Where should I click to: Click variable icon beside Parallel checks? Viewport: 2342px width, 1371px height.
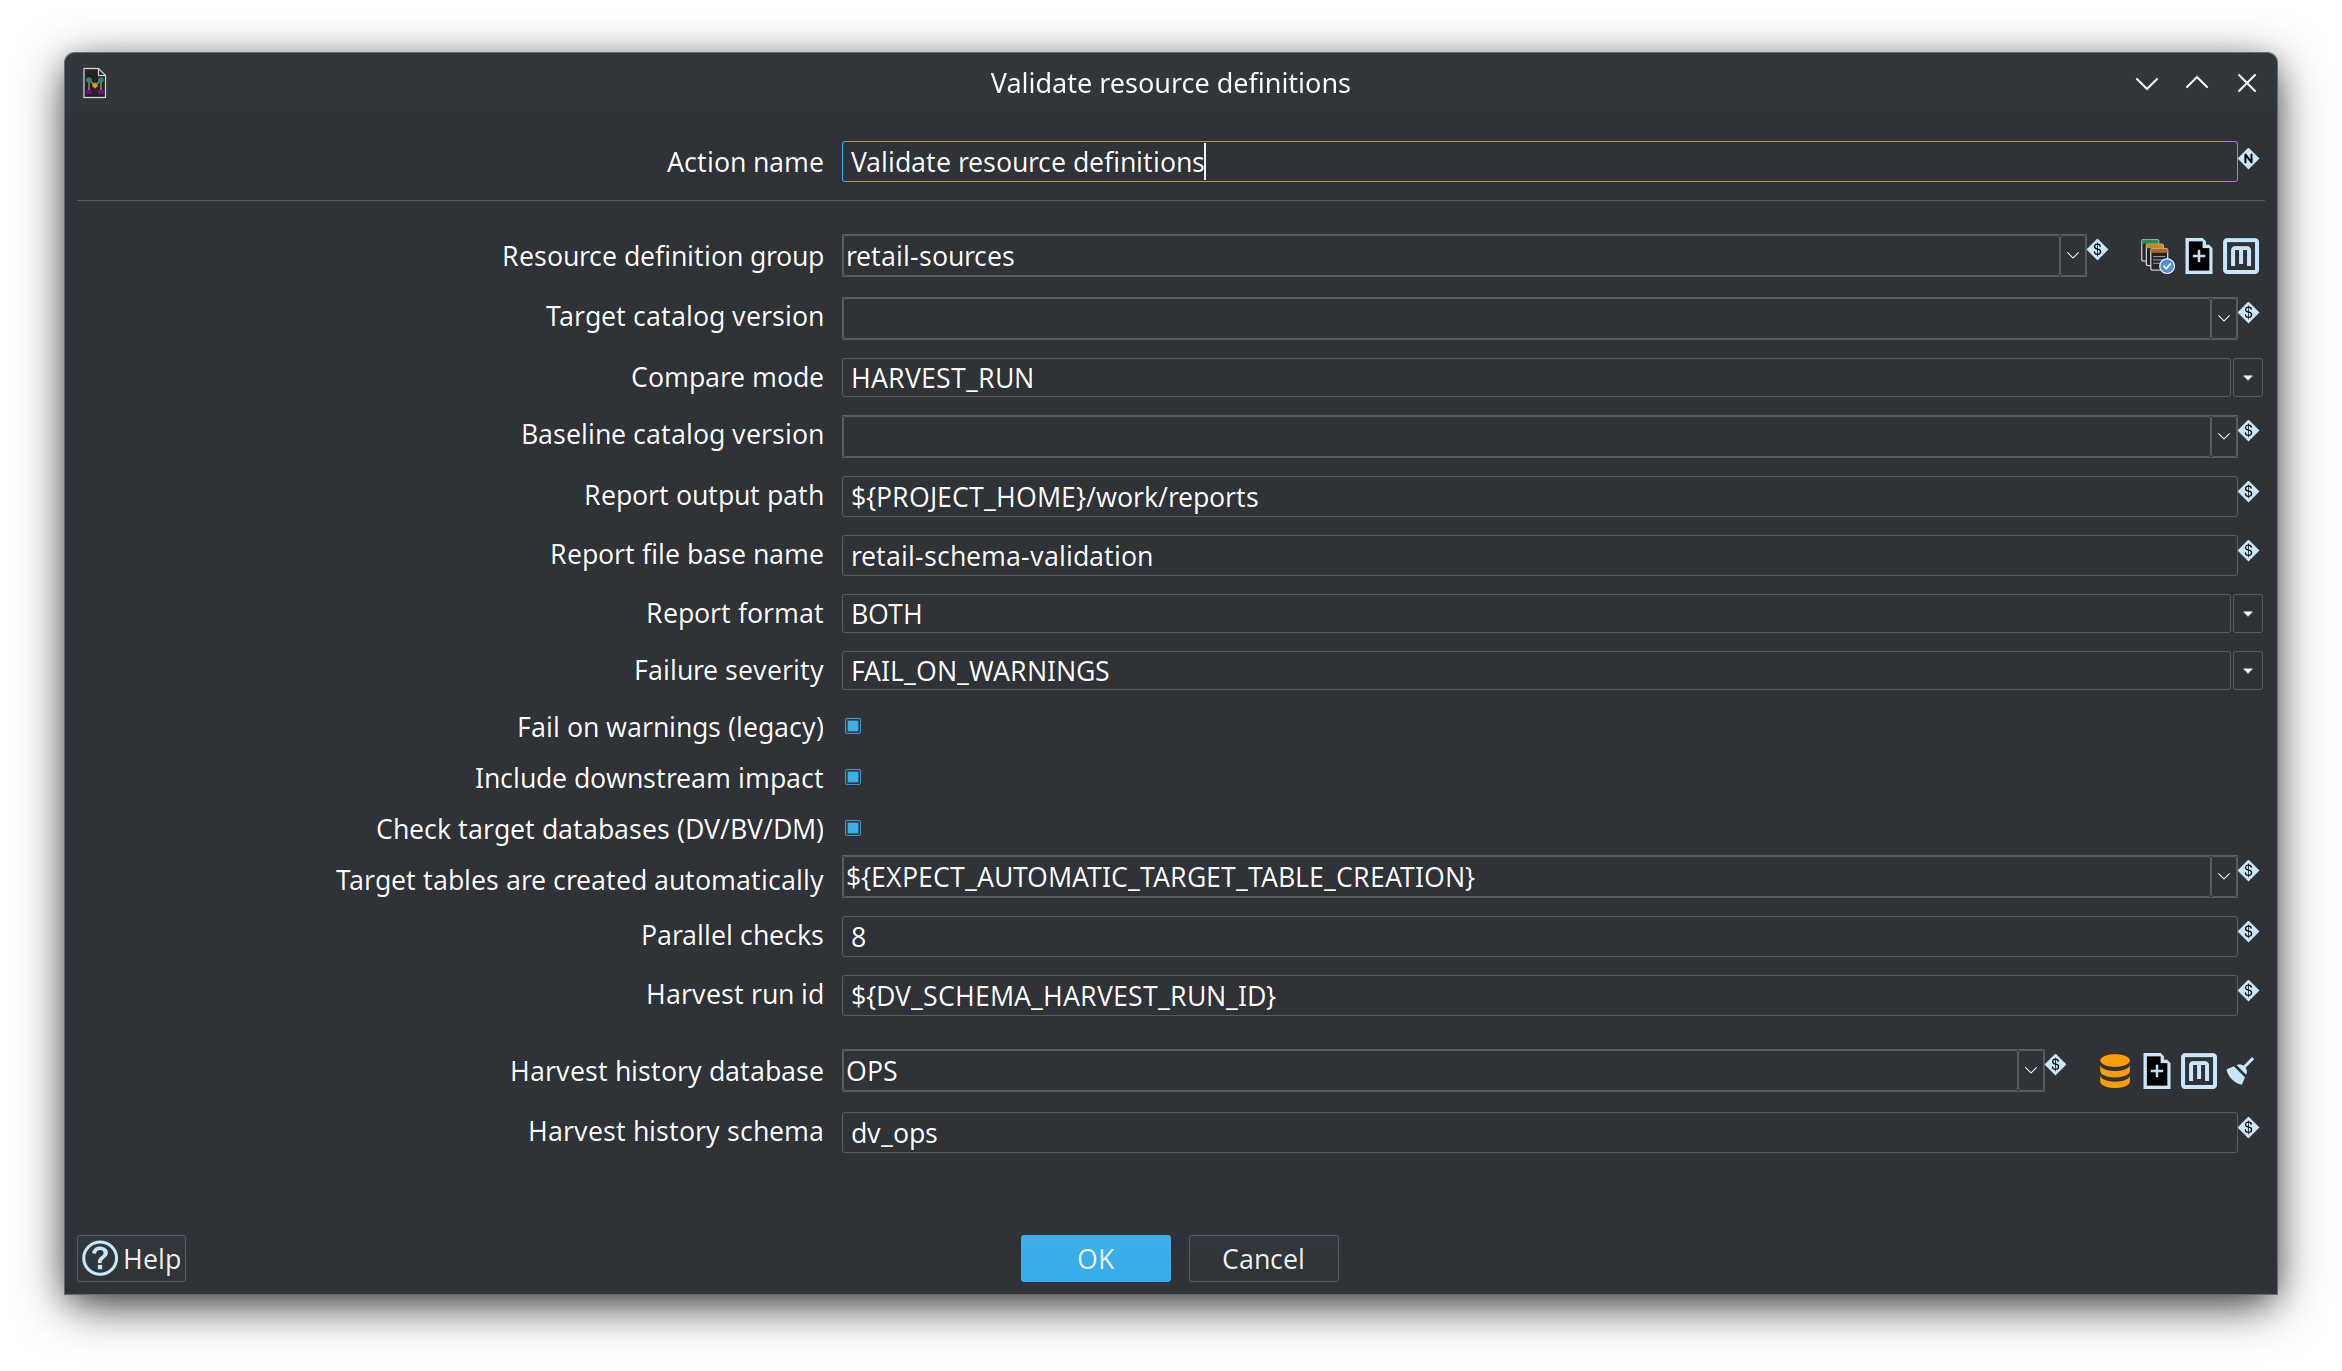[2248, 931]
